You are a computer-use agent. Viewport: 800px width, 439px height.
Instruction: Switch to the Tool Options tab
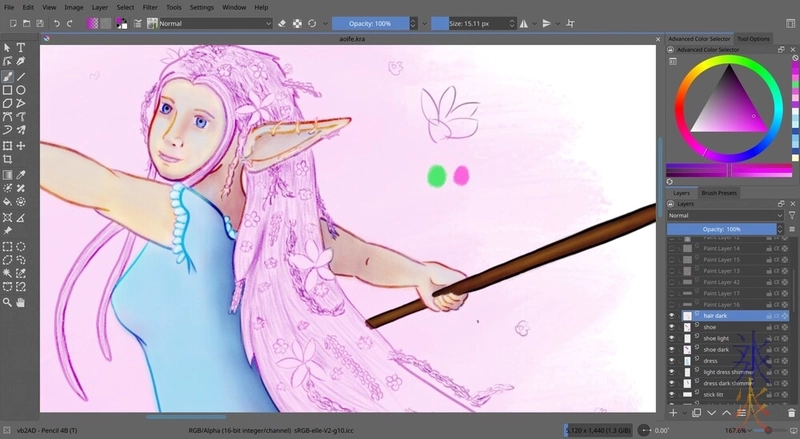tap(754, 38)
